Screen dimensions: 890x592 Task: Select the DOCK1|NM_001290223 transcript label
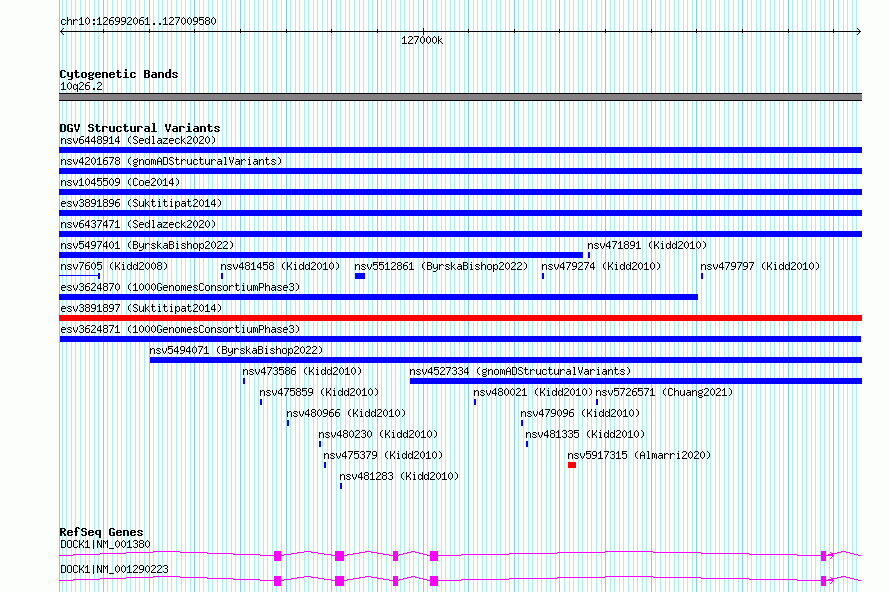pos(114,569)
